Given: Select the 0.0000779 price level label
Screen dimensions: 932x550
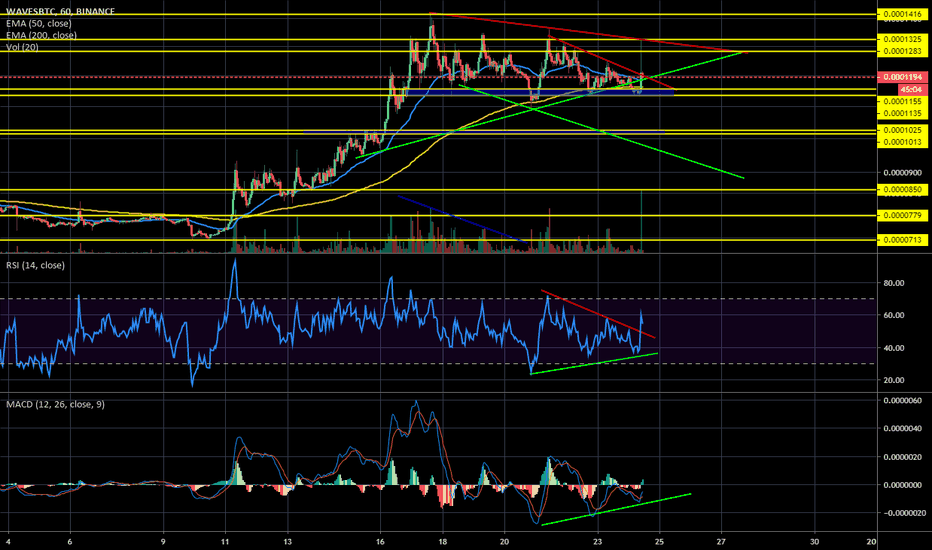Looking at the screenshot, I should tap(902, 215).
